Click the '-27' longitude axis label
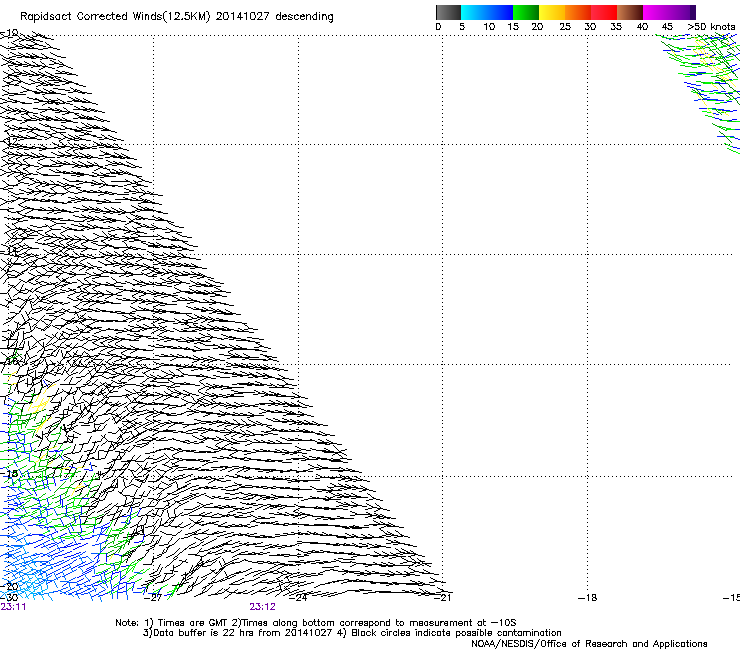The image size is (740, 650). pos(155,598)
